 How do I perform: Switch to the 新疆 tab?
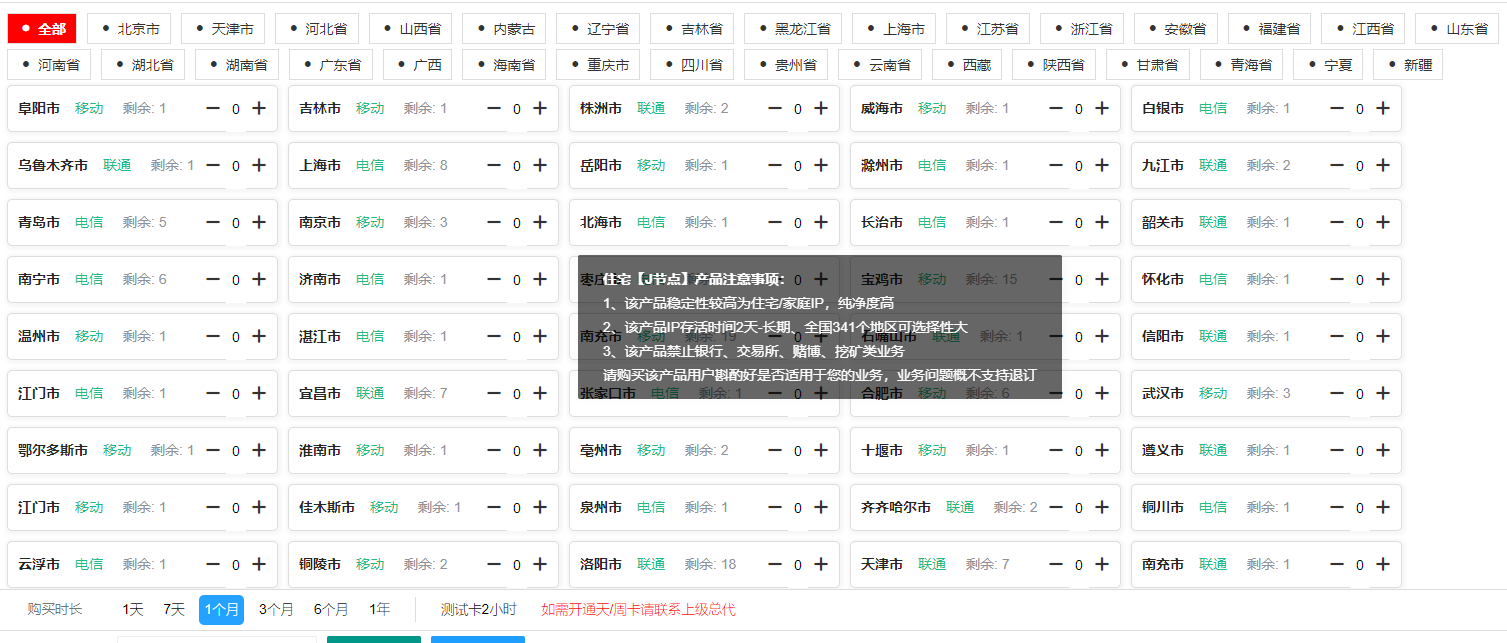click(1407, 64)
